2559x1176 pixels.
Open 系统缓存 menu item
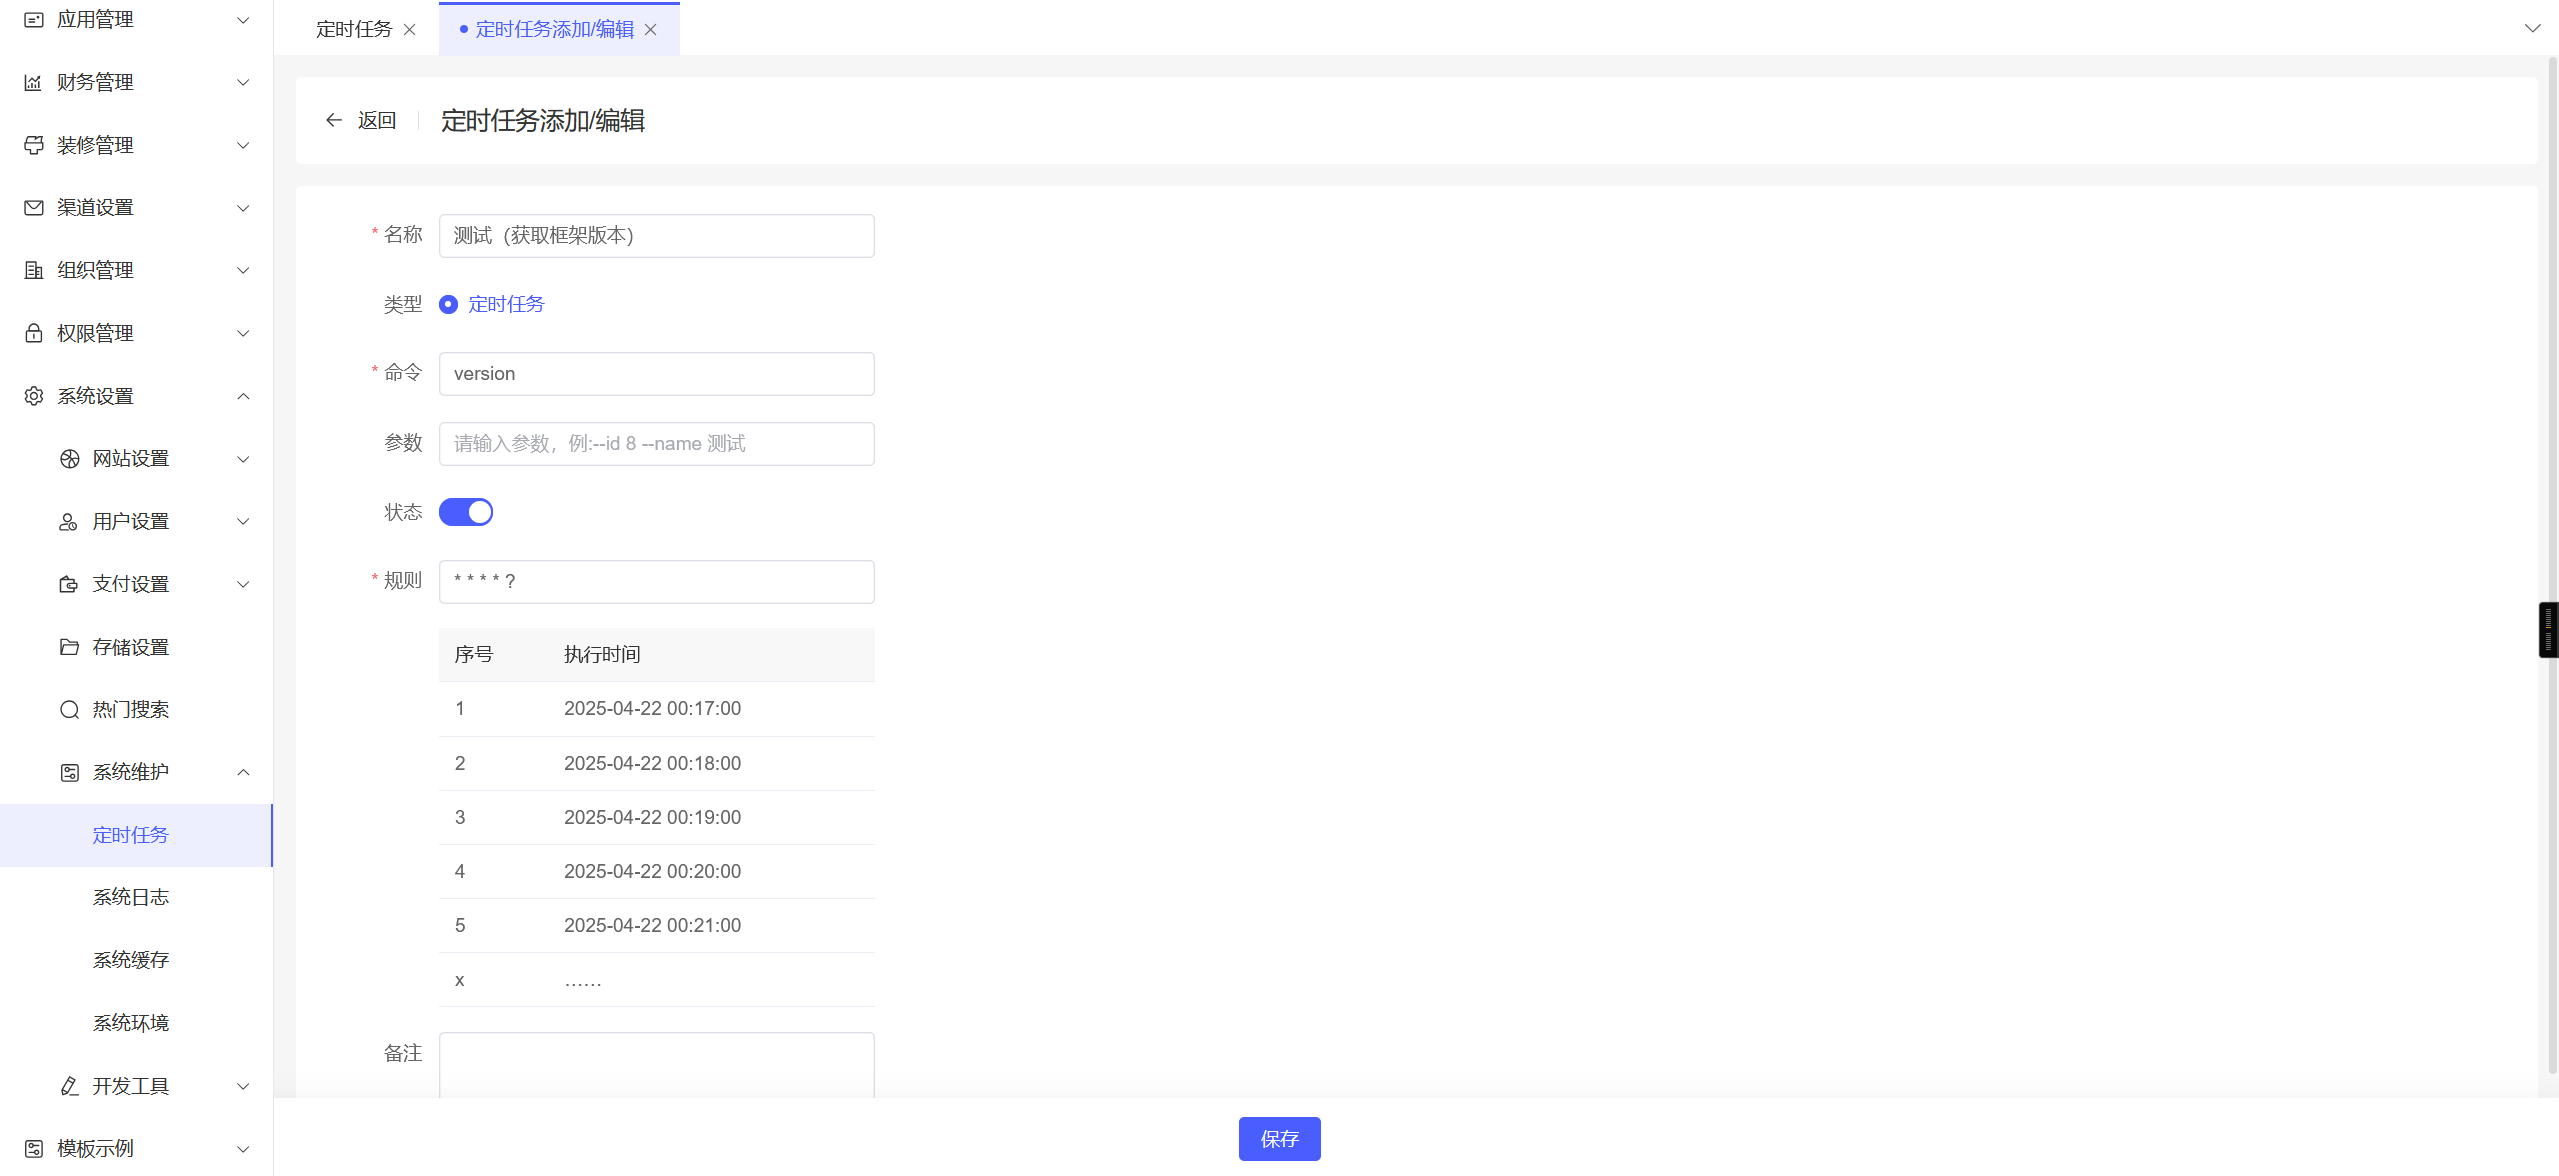[x=131, y=961]
